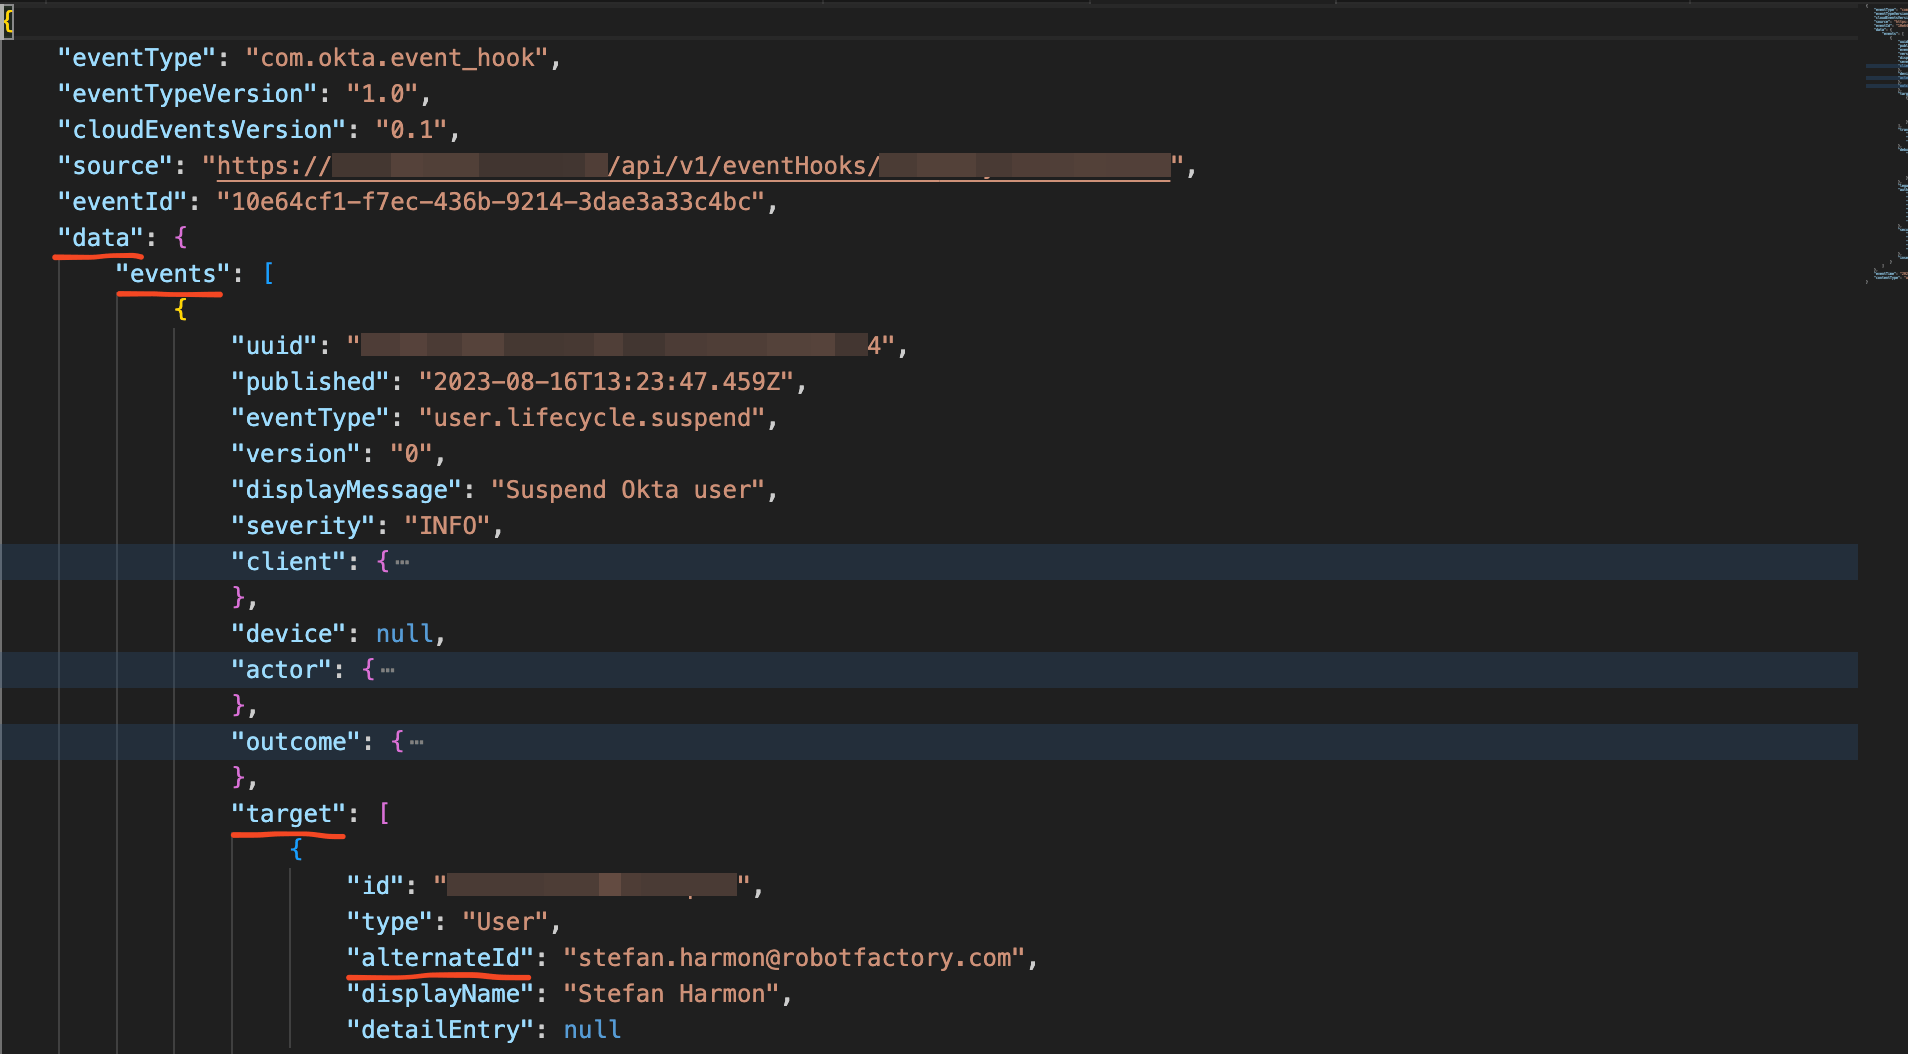This screenshot has width=1908, height=1054.
Task: Click the closing brace below "actor"
Action: tap(239, 706)
